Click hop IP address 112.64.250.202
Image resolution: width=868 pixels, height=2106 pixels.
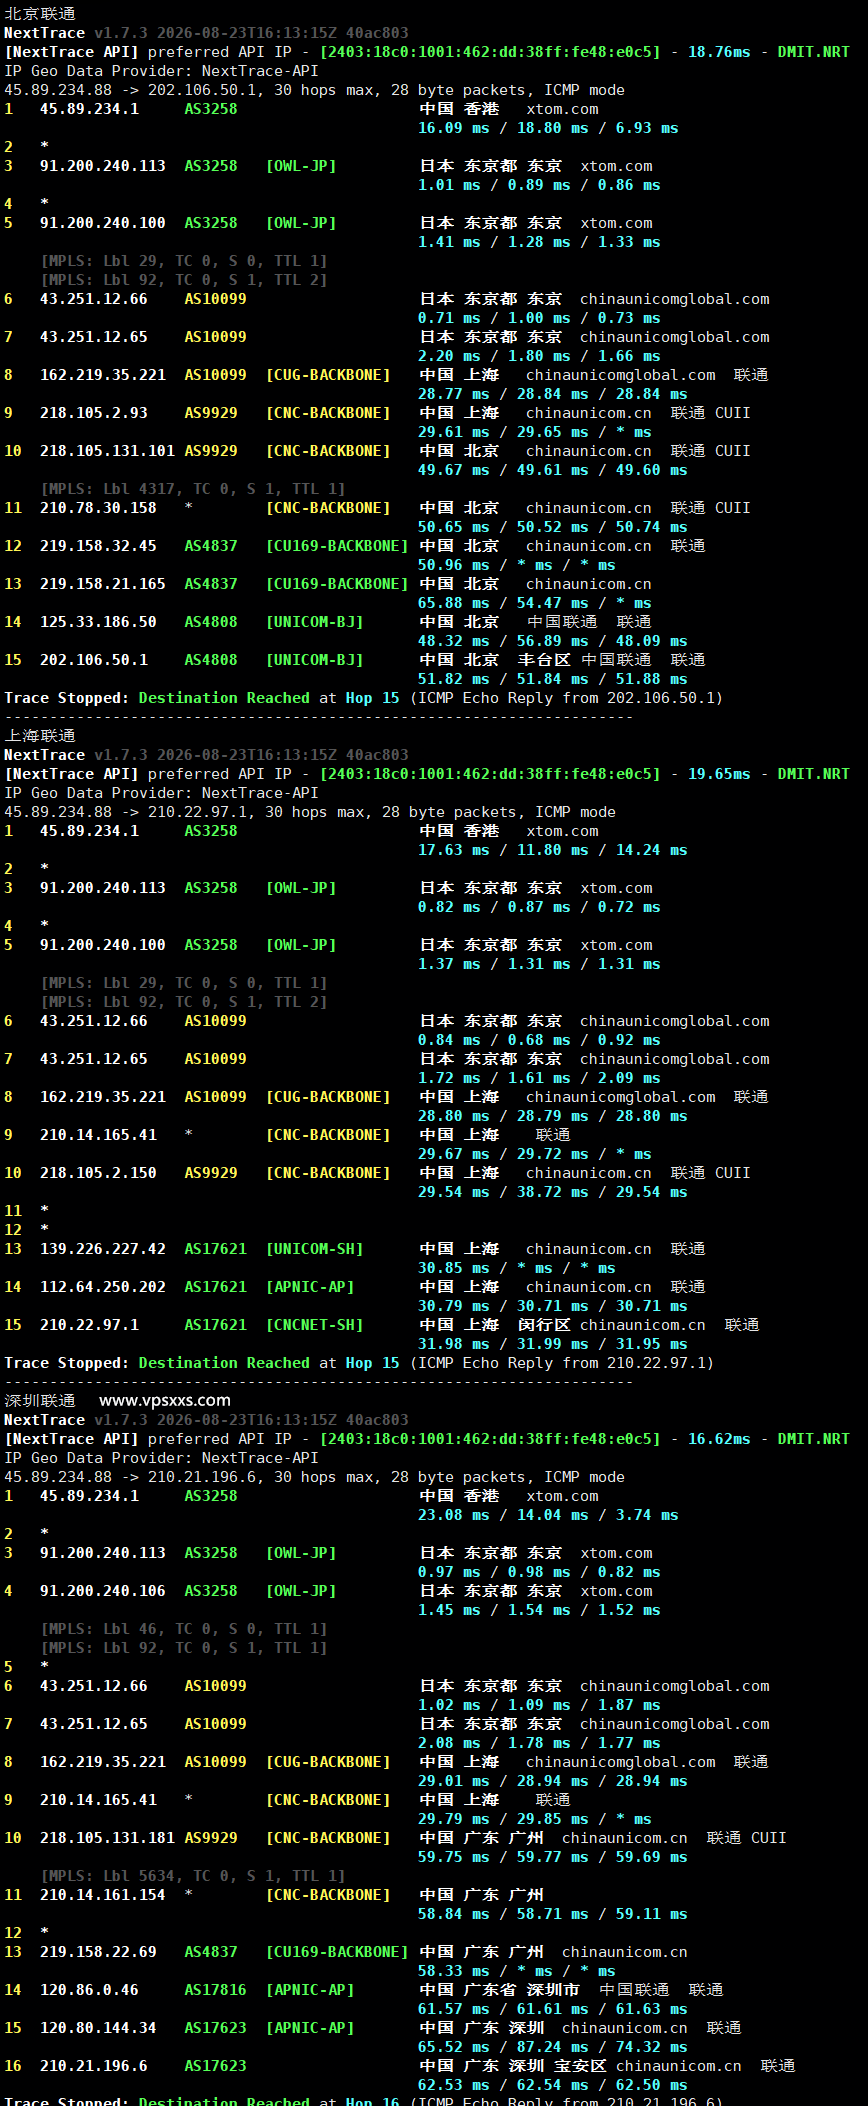coord(103,1287)
